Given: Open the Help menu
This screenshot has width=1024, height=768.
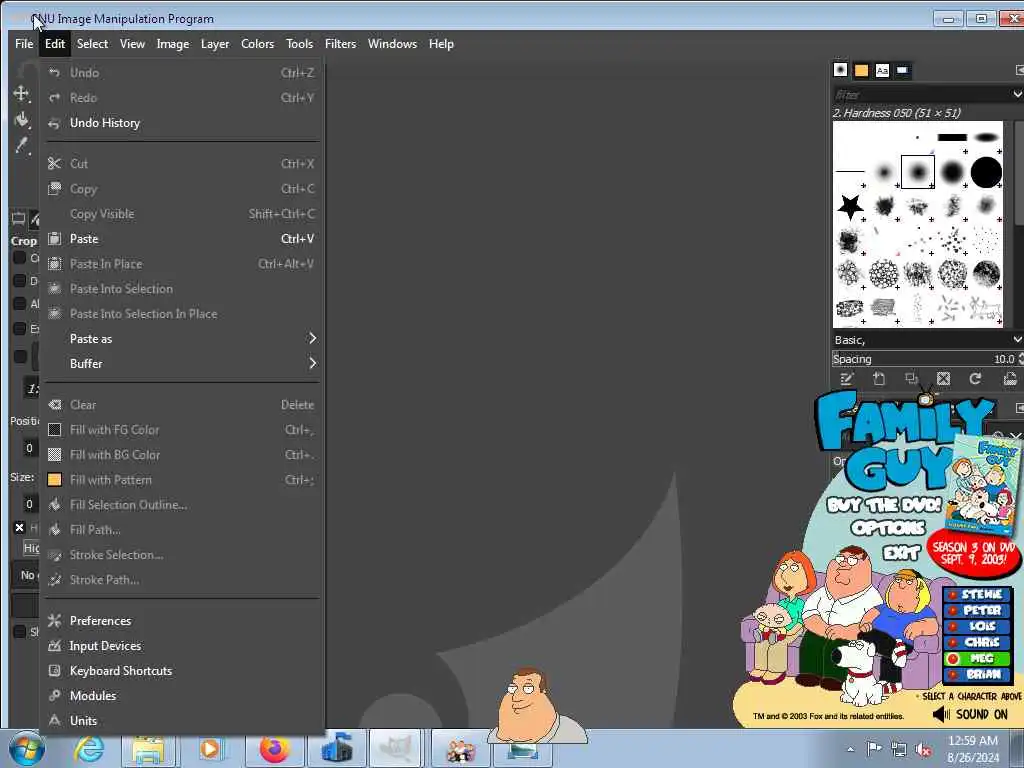Looking at the screenshot, I should pyautogui.click(x=441, y=44).
